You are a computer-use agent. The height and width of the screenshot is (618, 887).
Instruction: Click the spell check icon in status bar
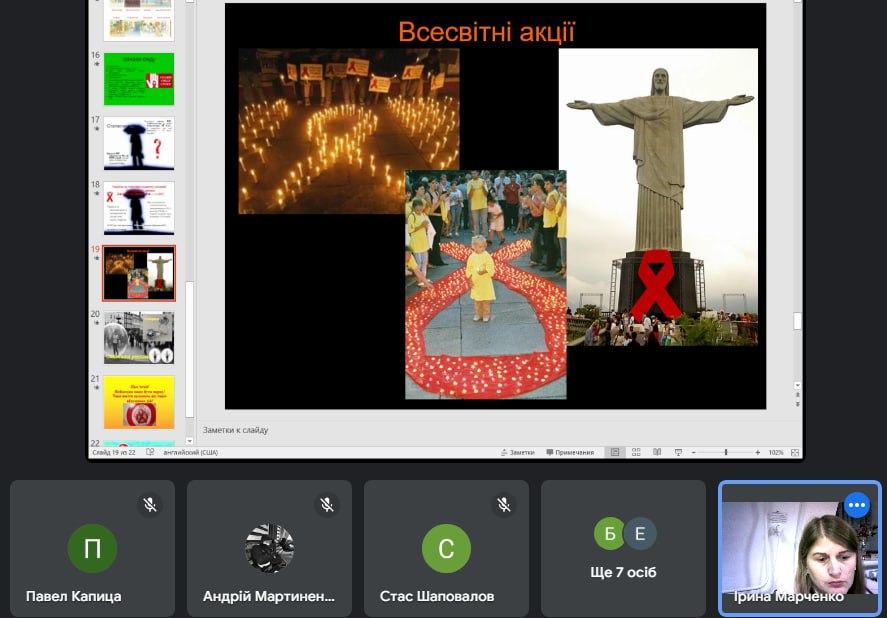pos(150,452)
